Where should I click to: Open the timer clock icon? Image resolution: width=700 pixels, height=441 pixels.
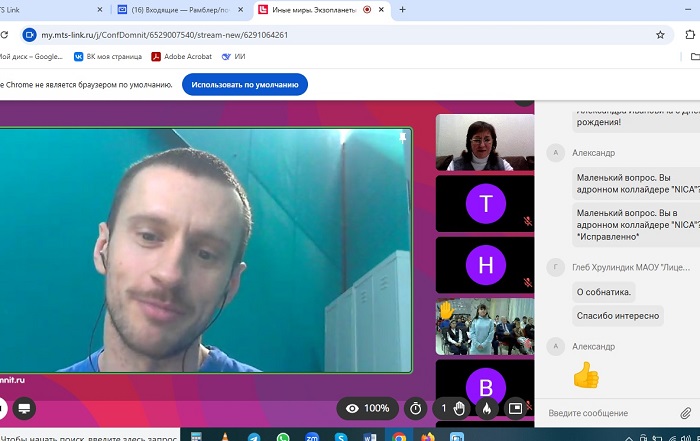tap(415, 408)
